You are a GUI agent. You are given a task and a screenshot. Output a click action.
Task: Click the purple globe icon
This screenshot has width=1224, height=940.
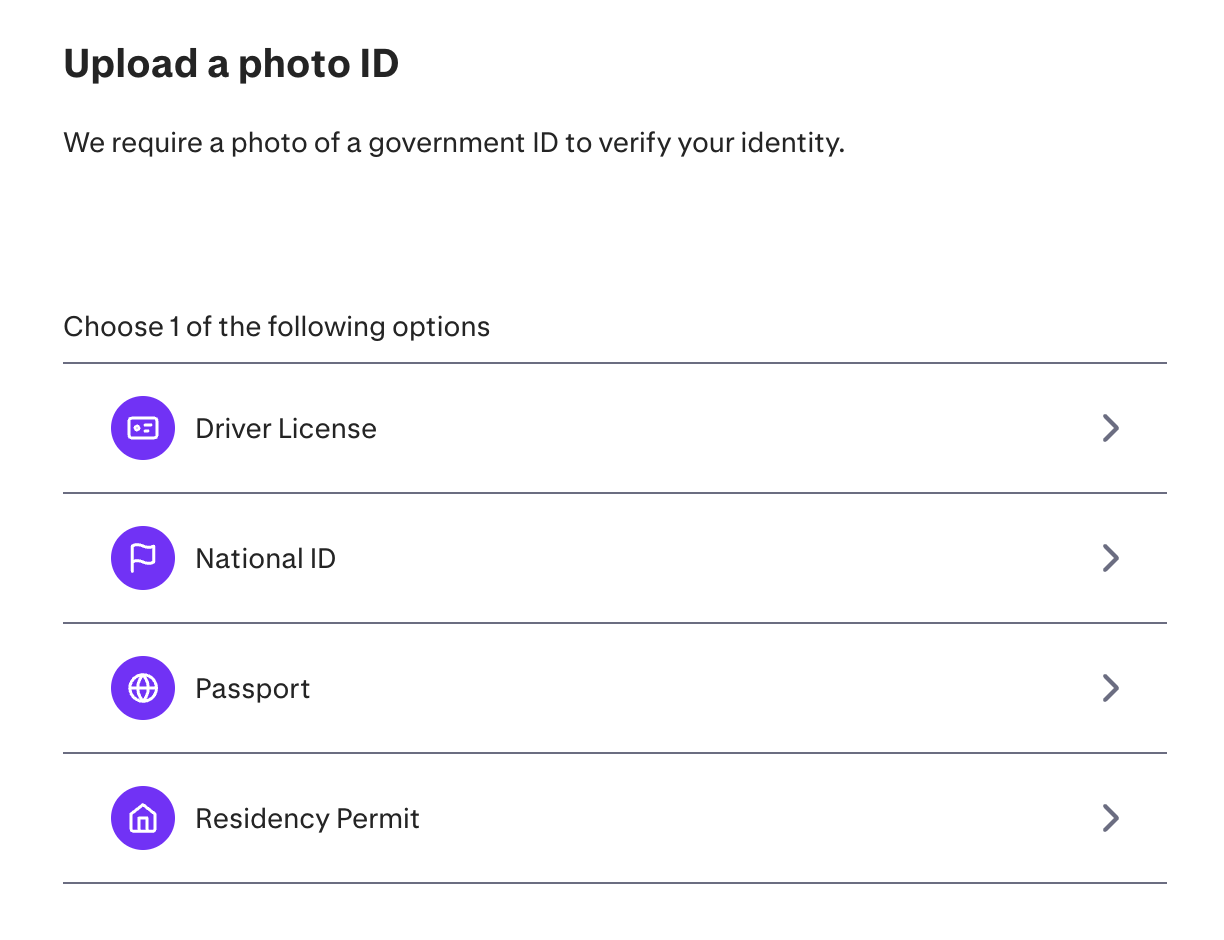click(x=143, y=688)
